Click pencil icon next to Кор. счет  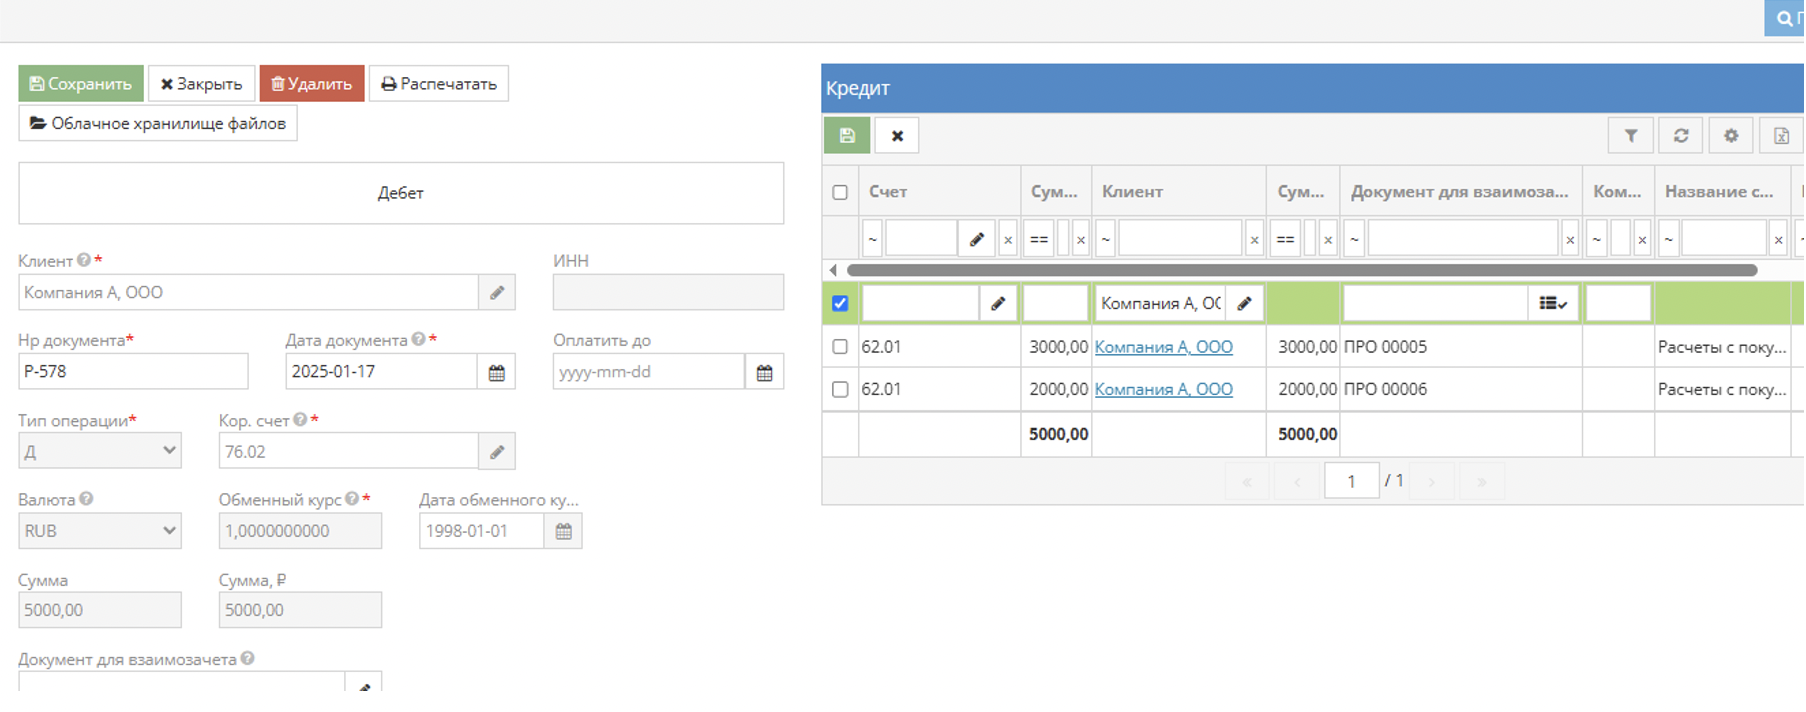coord(496,452)
